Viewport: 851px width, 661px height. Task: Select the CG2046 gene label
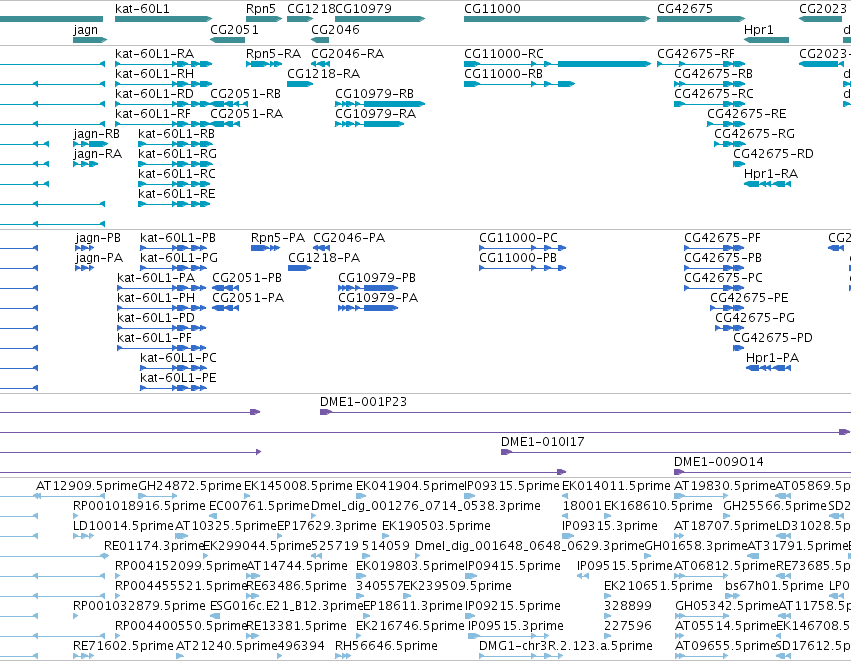[x=335, y=30]
